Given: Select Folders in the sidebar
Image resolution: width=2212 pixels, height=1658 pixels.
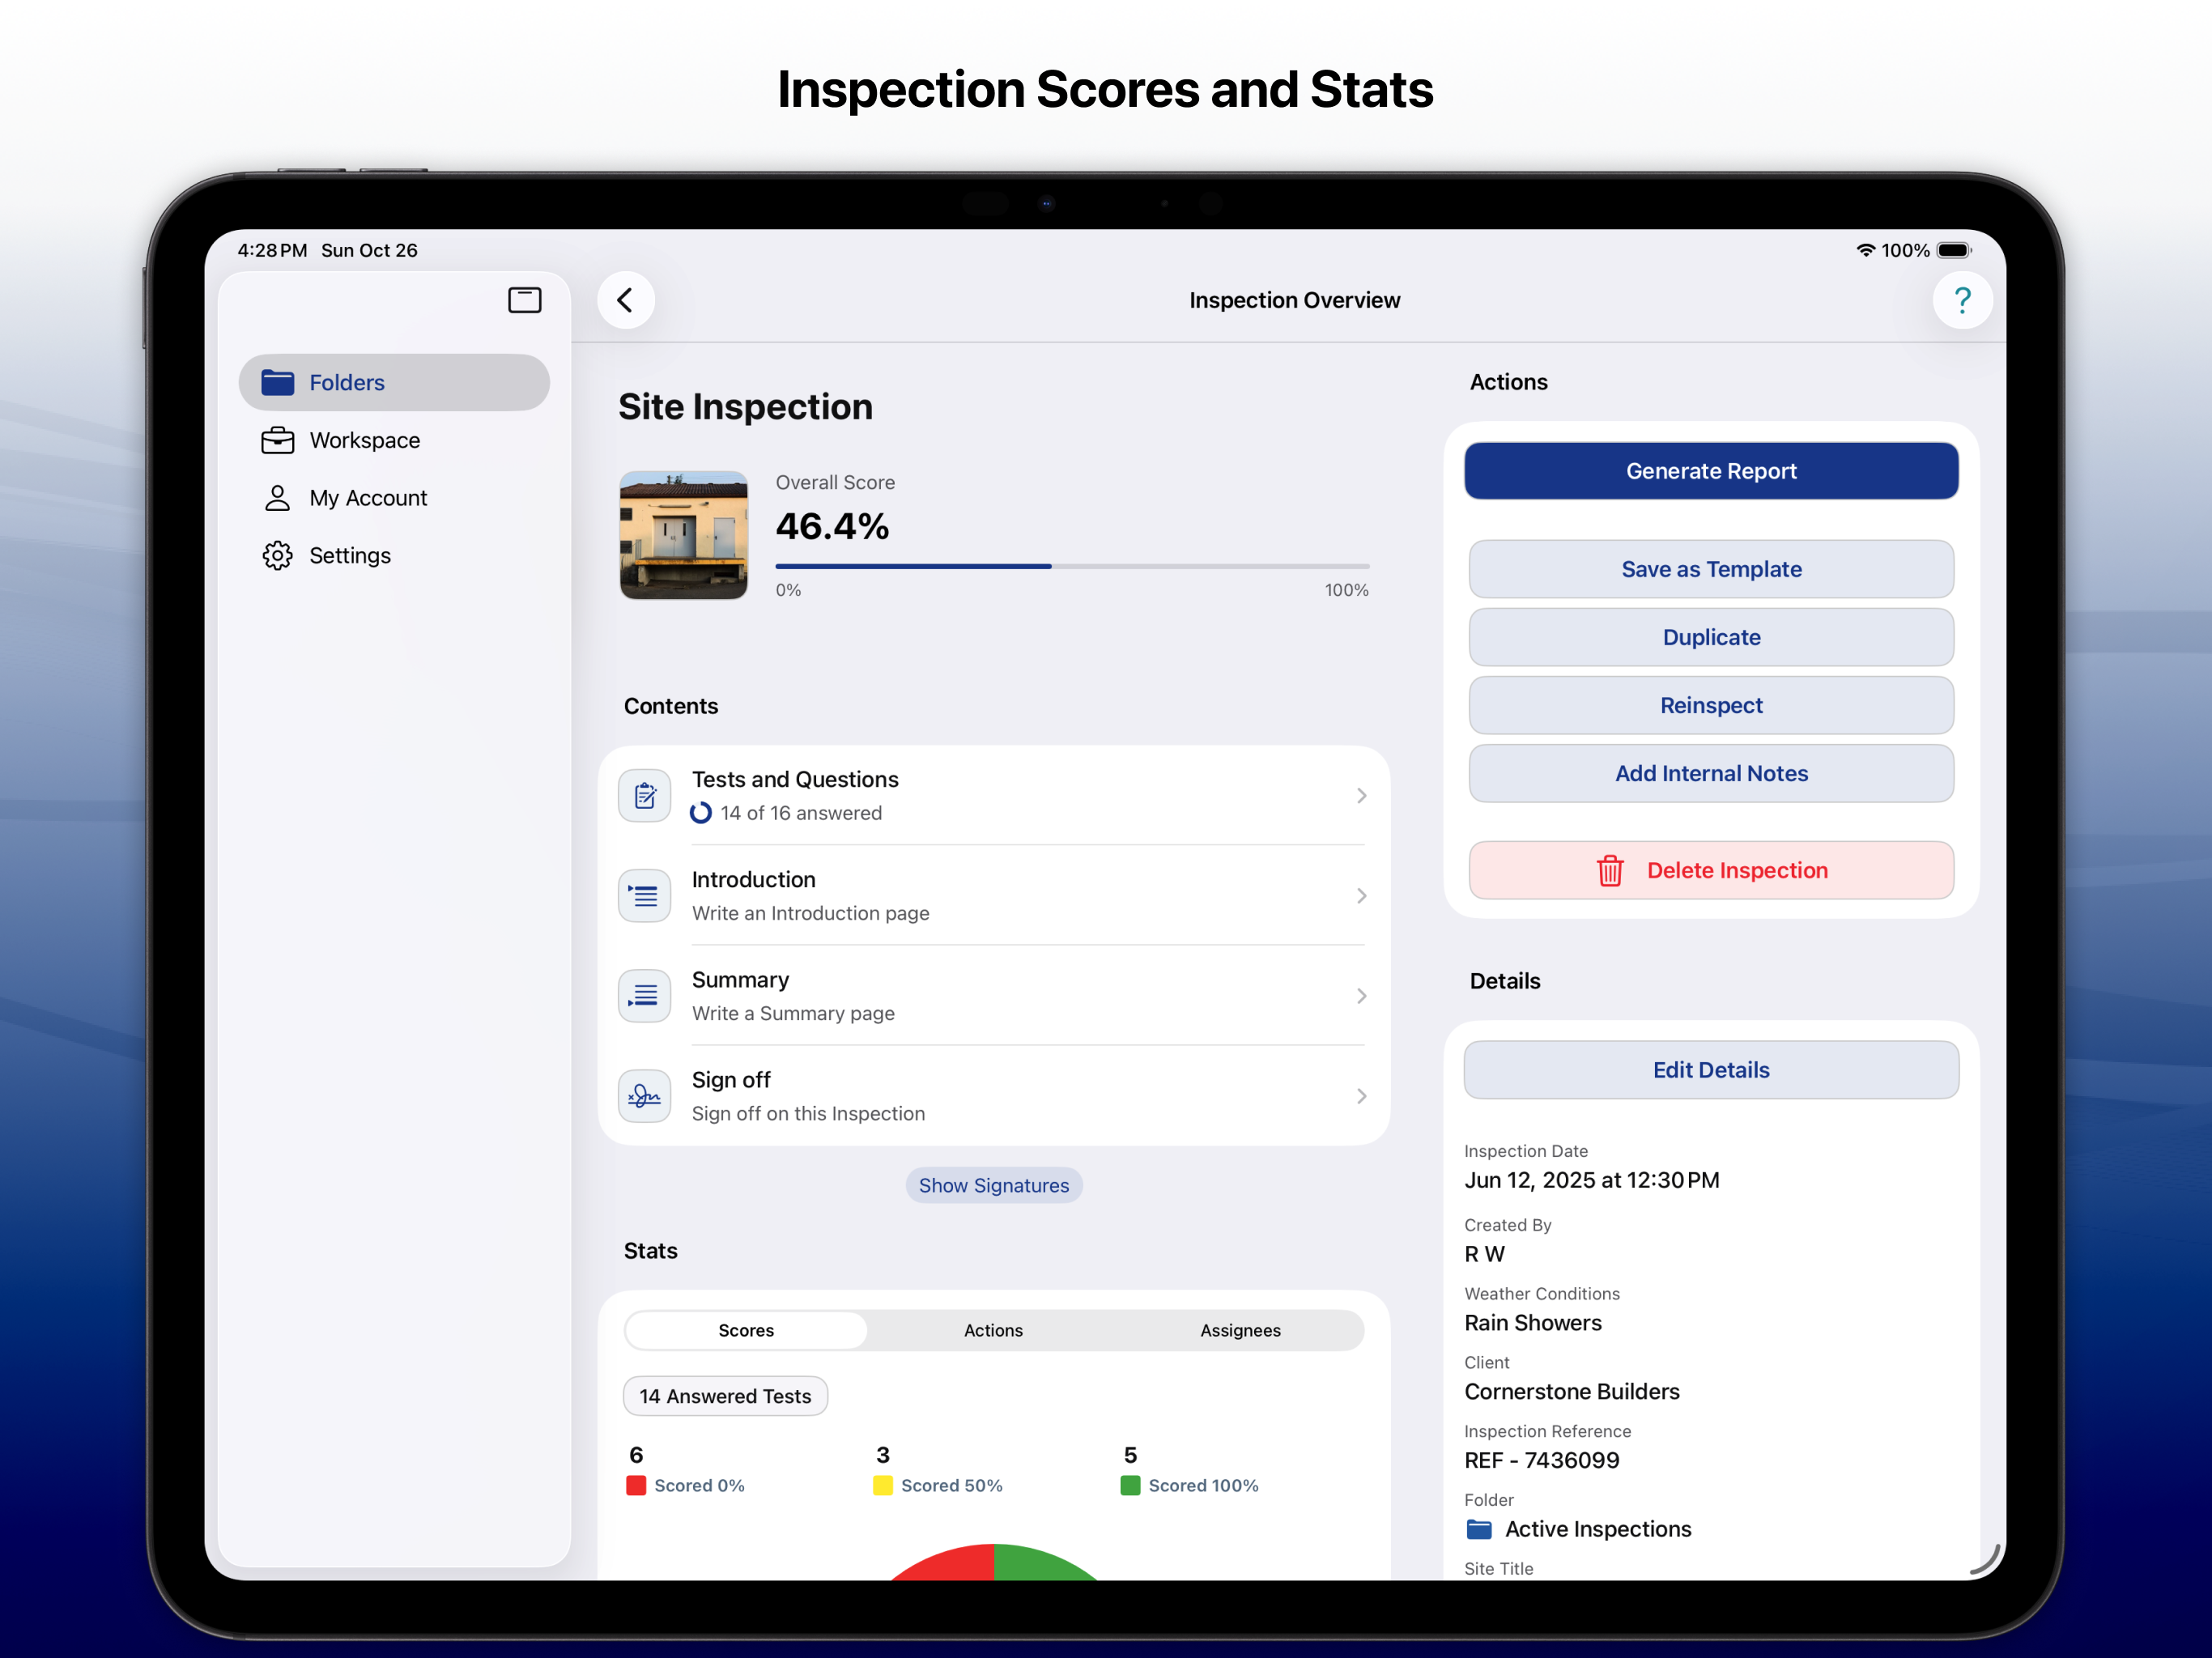Looking at the screenshot, I should pyautogui.click(x=394, y=382).
